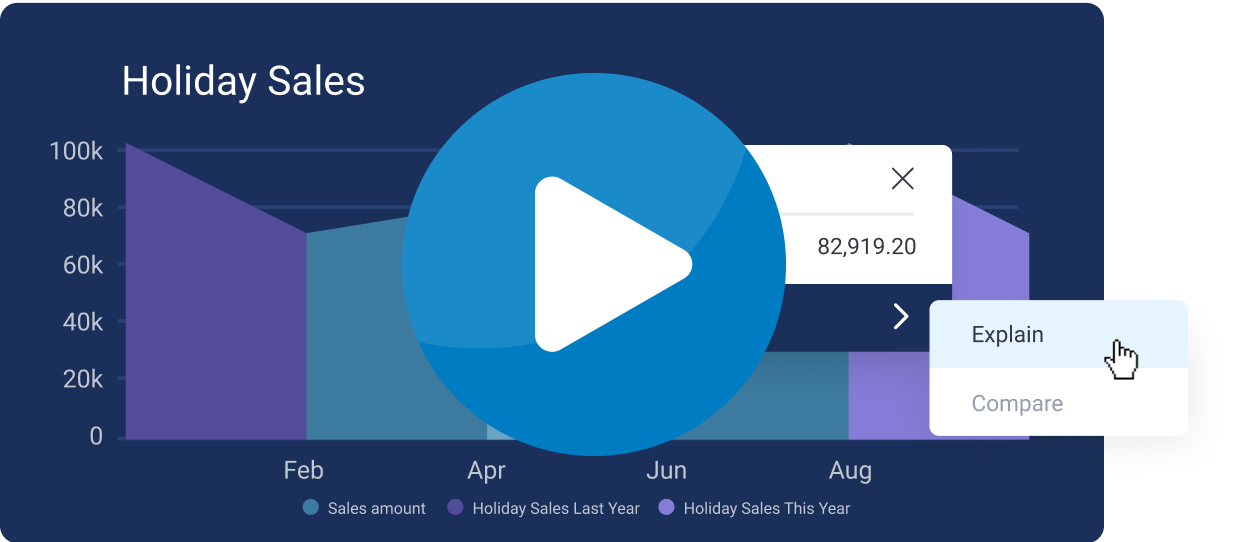Screen dimensions: 1237x542
Task: Click the Holiday Sales Last Year label
Action: pyautogui.click(x=556, y=509)
